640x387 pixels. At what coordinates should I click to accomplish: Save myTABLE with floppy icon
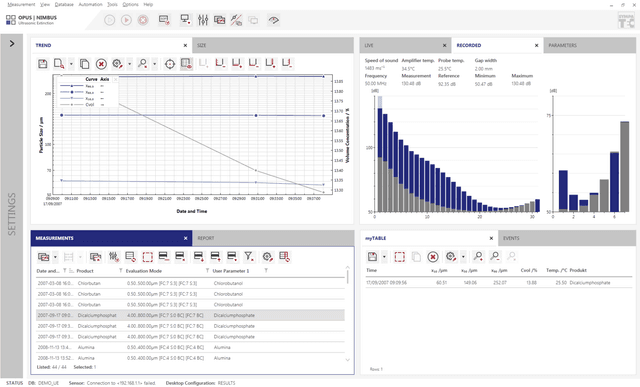click(372, 256)
